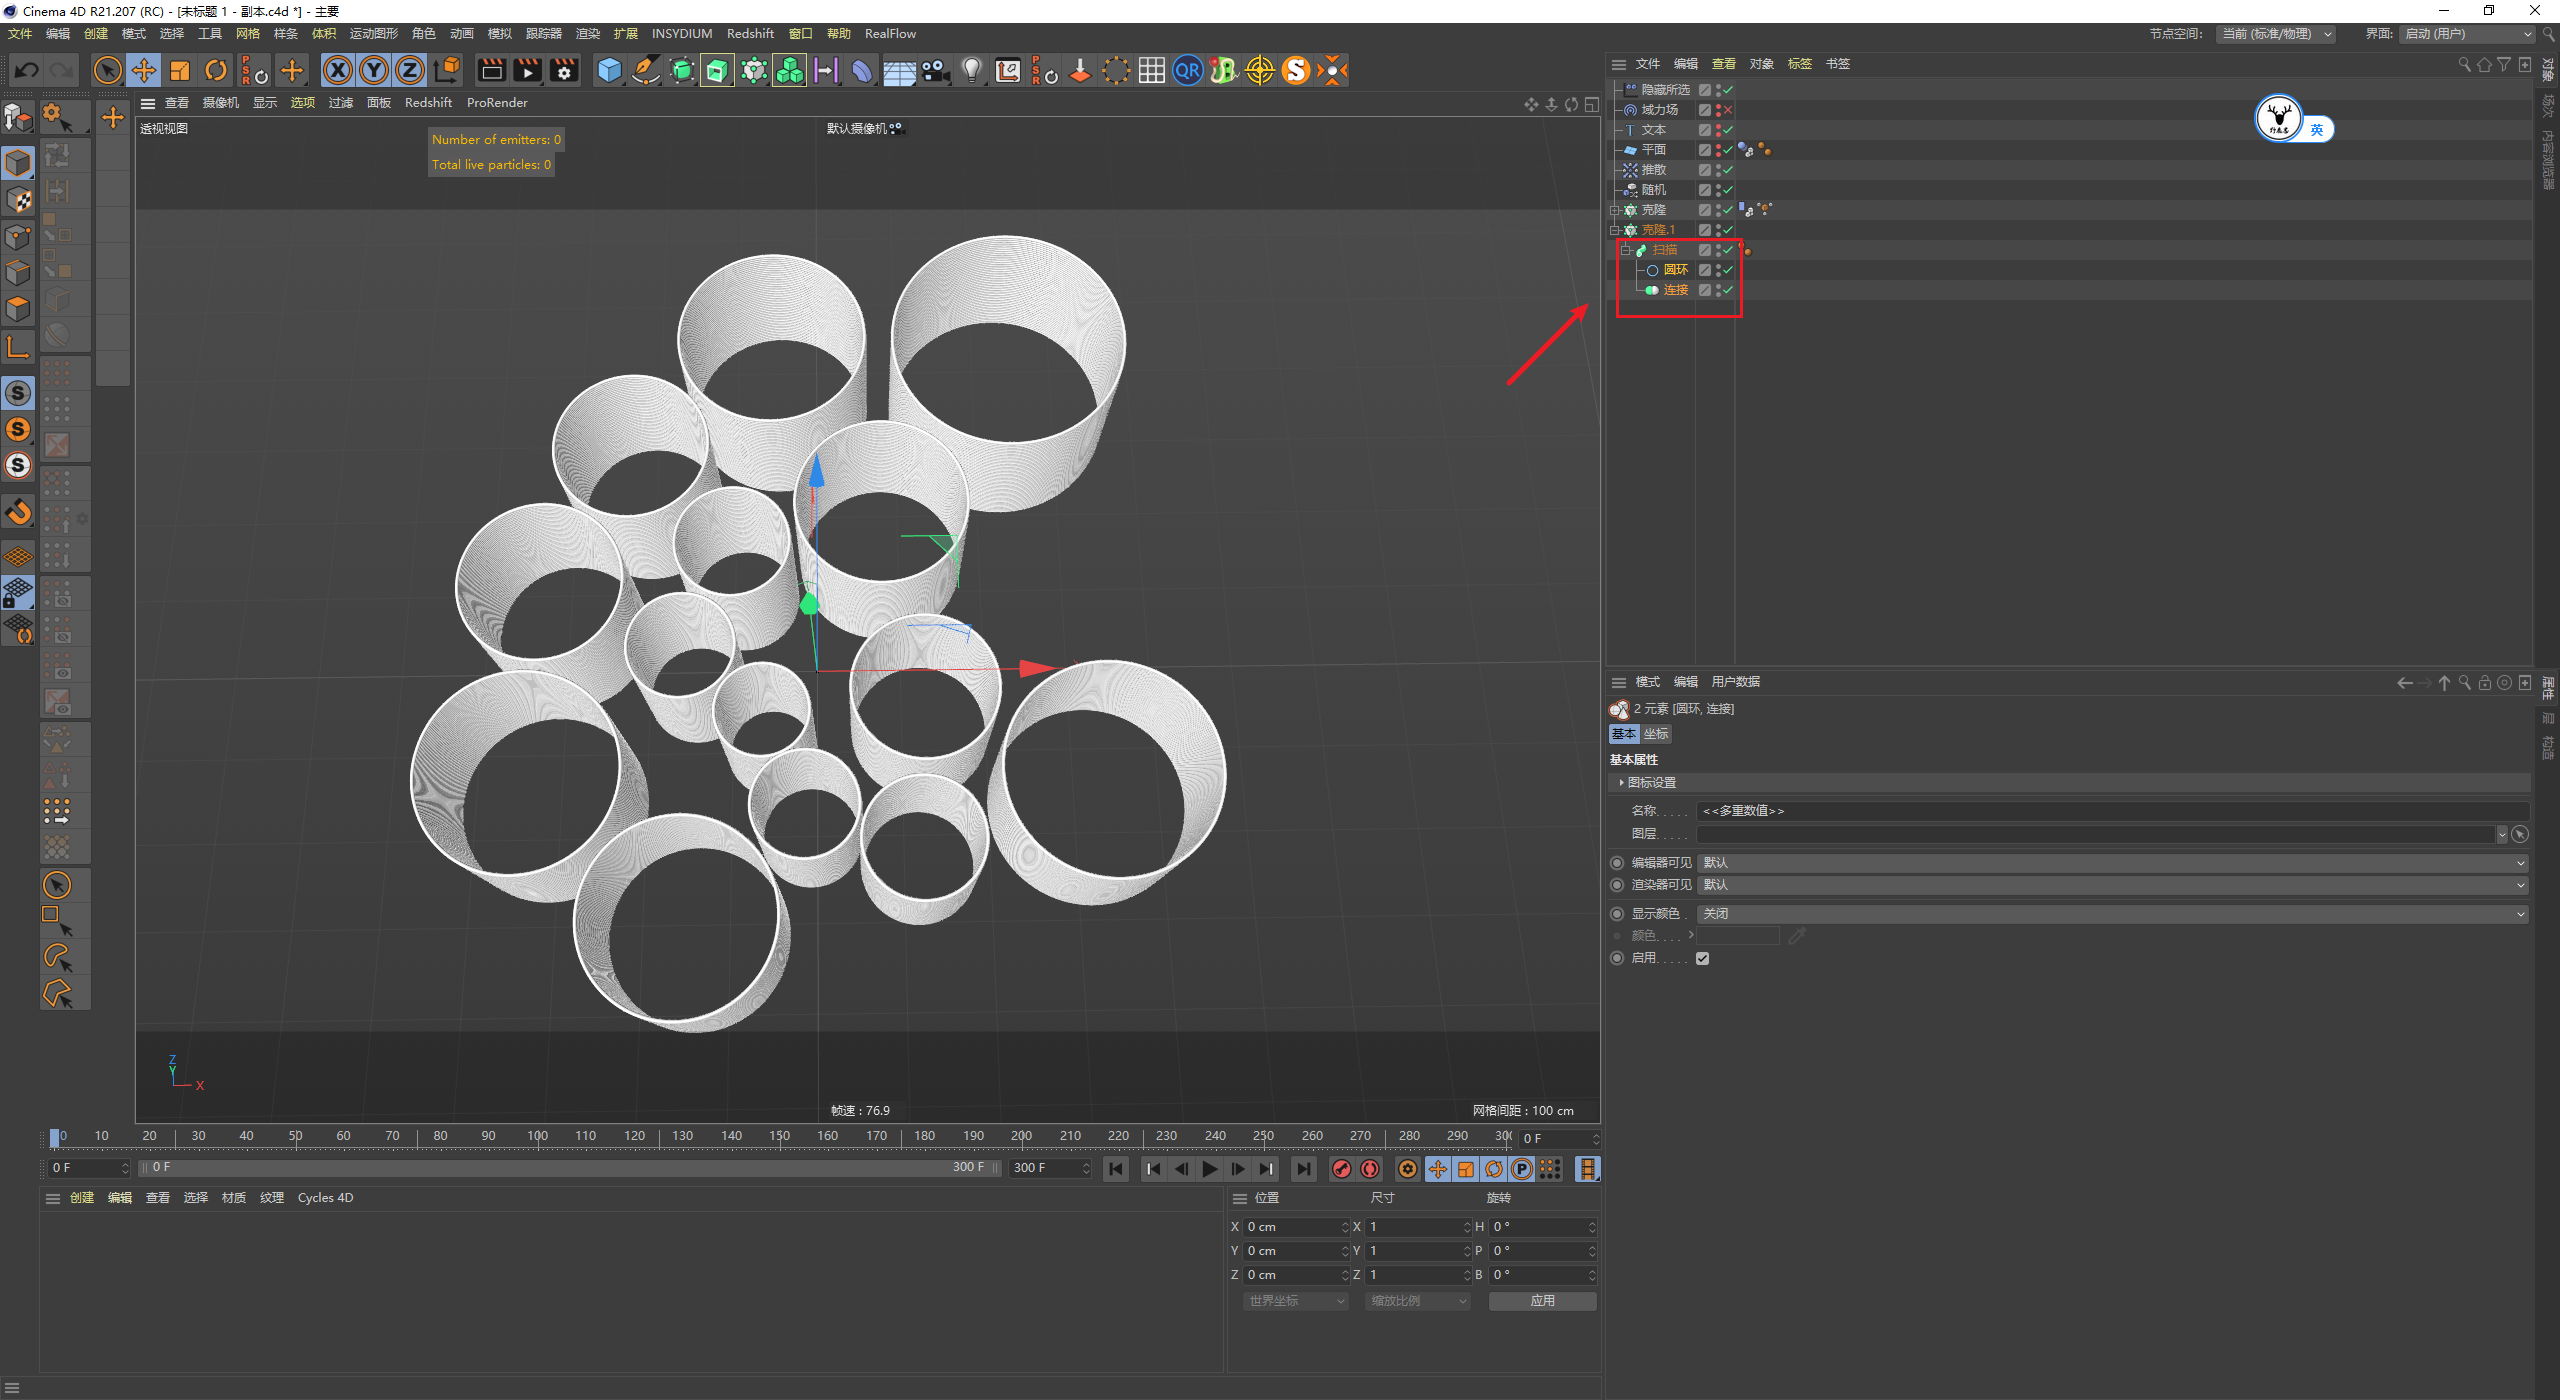Open the 显示颜色 dropdown
This screenshot has height=1400, width=2560.
click(x=2112, y=914)
